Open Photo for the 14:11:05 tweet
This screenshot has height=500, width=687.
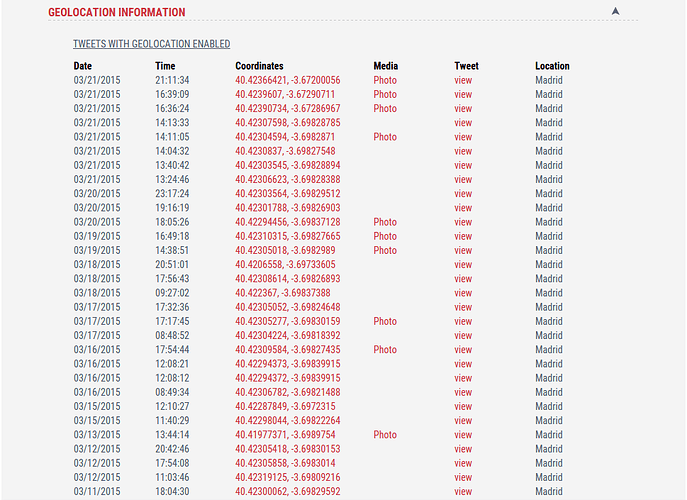click(385, 137)
